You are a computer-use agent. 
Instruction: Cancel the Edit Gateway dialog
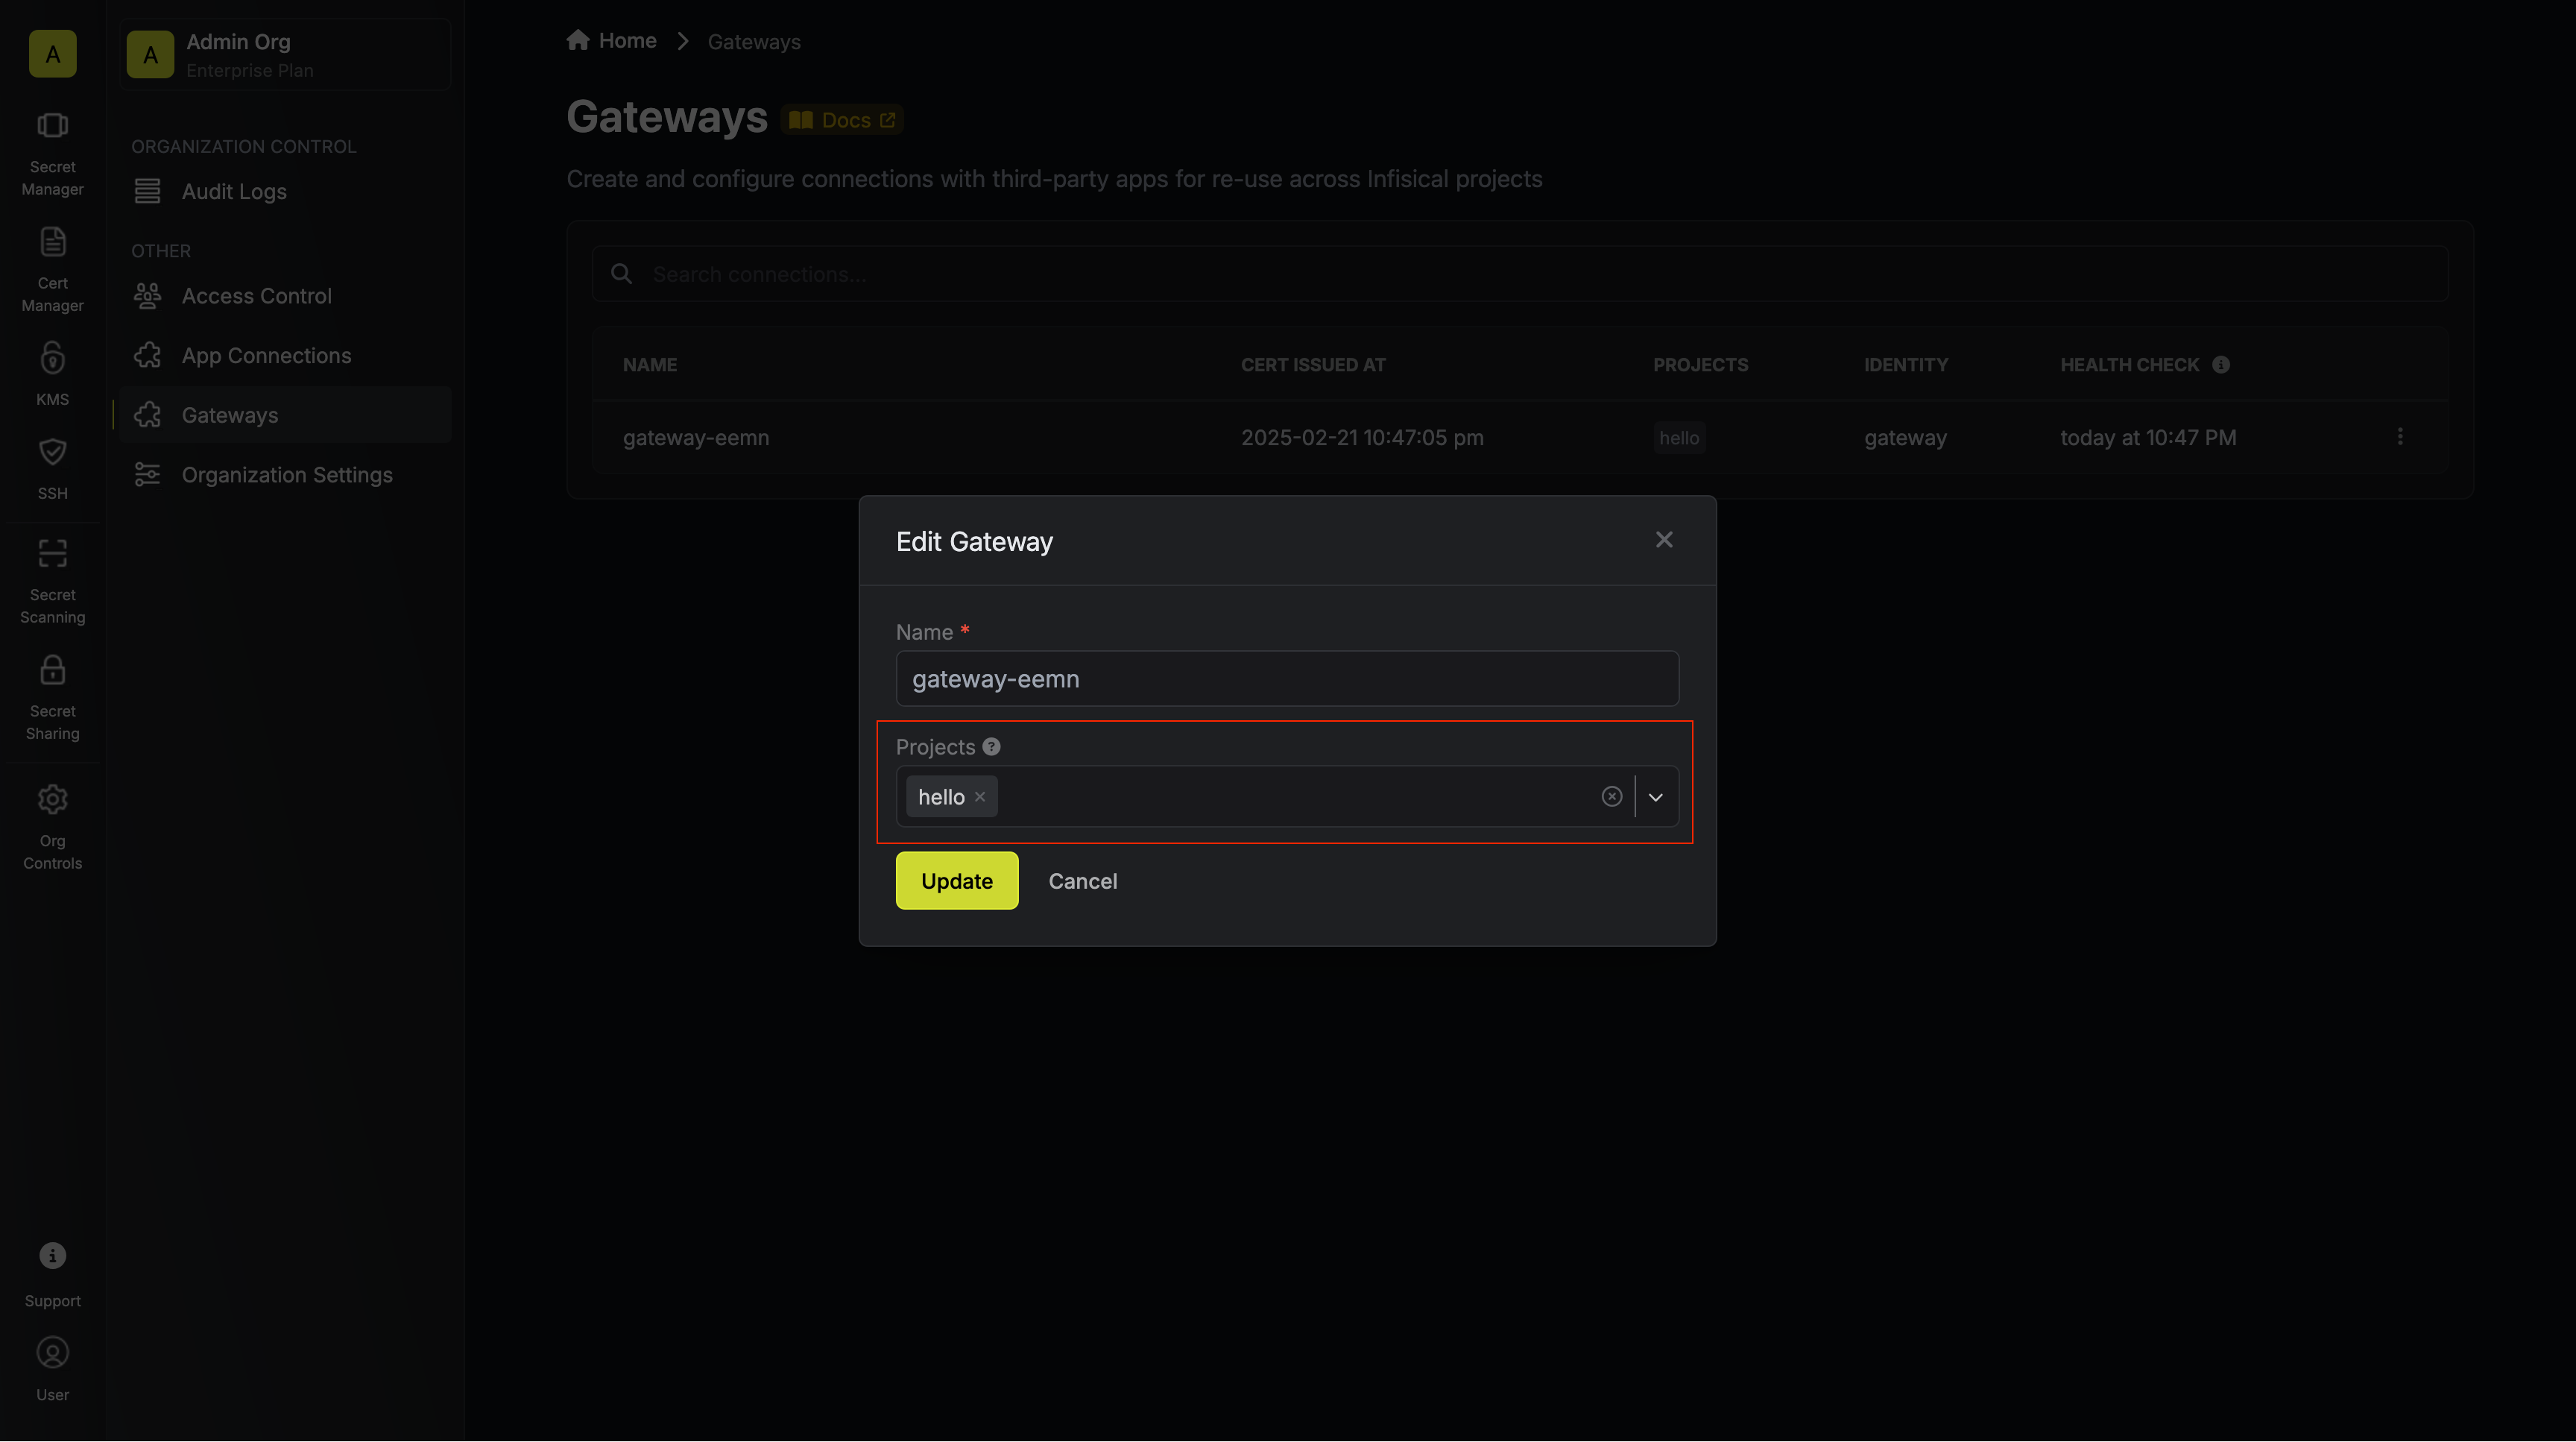(x=1083, y=881)
